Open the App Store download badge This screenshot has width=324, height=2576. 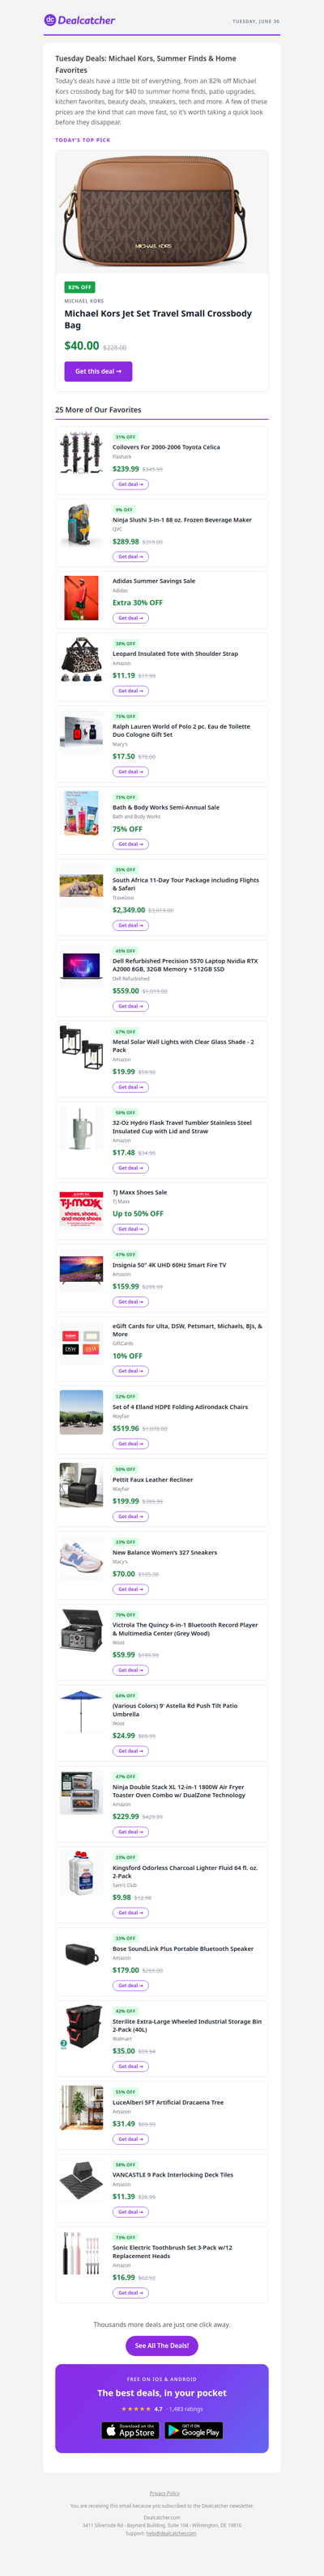tap(130, 2430)
